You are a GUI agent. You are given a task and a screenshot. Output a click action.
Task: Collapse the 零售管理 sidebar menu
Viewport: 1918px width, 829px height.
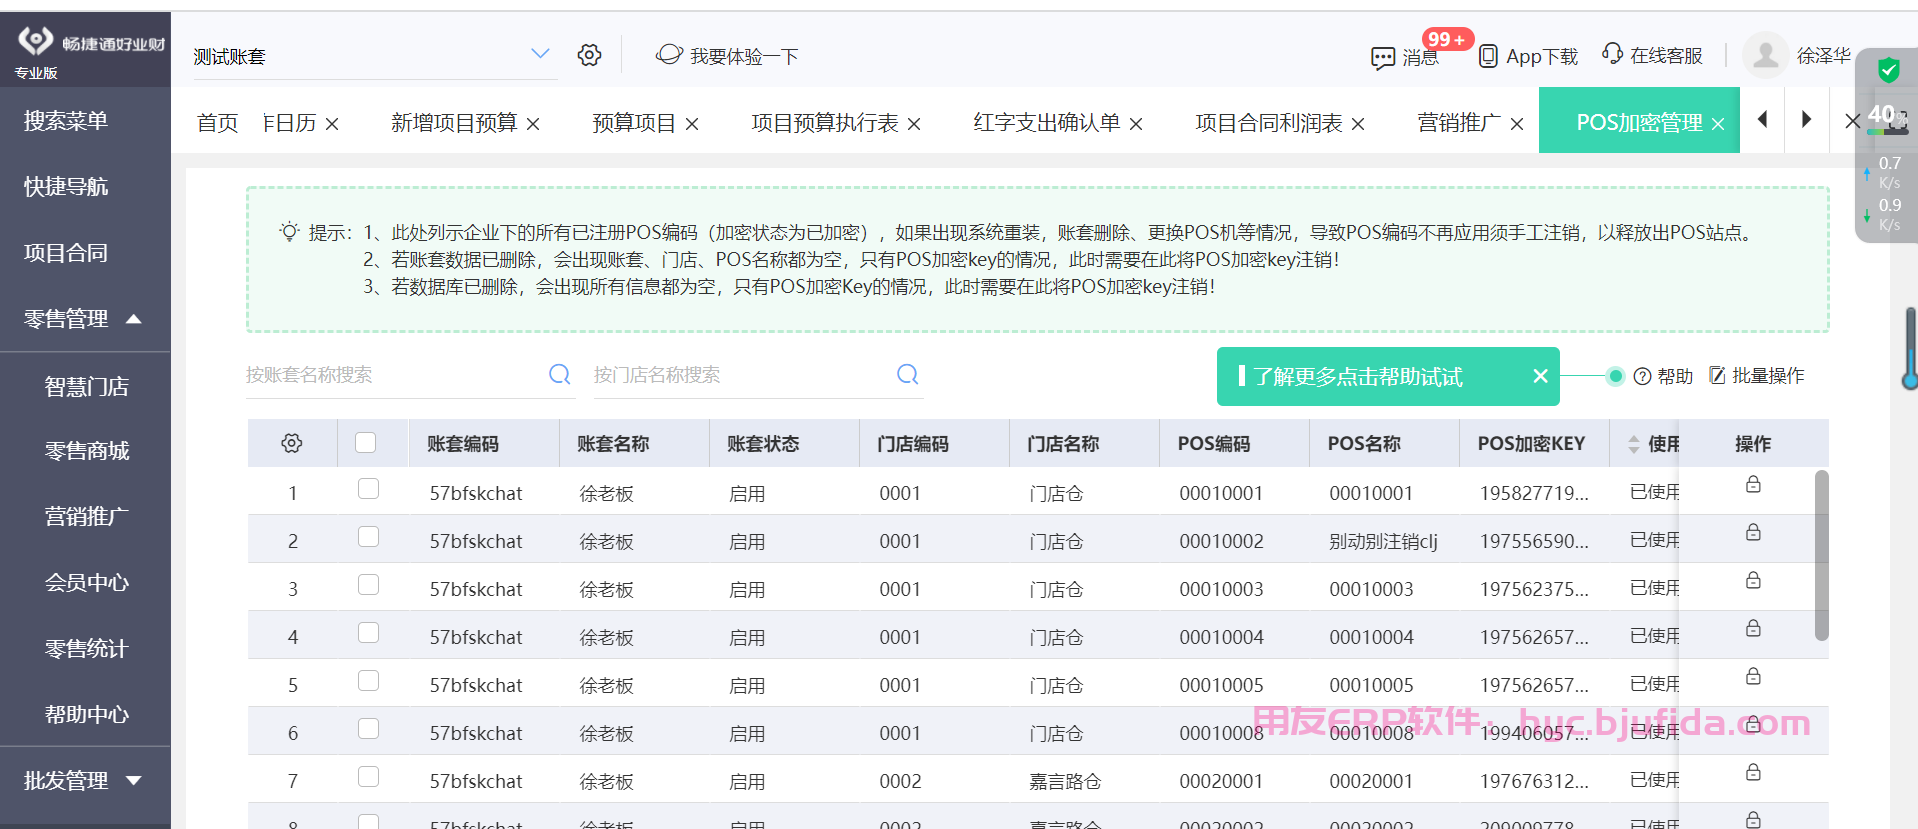134,319
